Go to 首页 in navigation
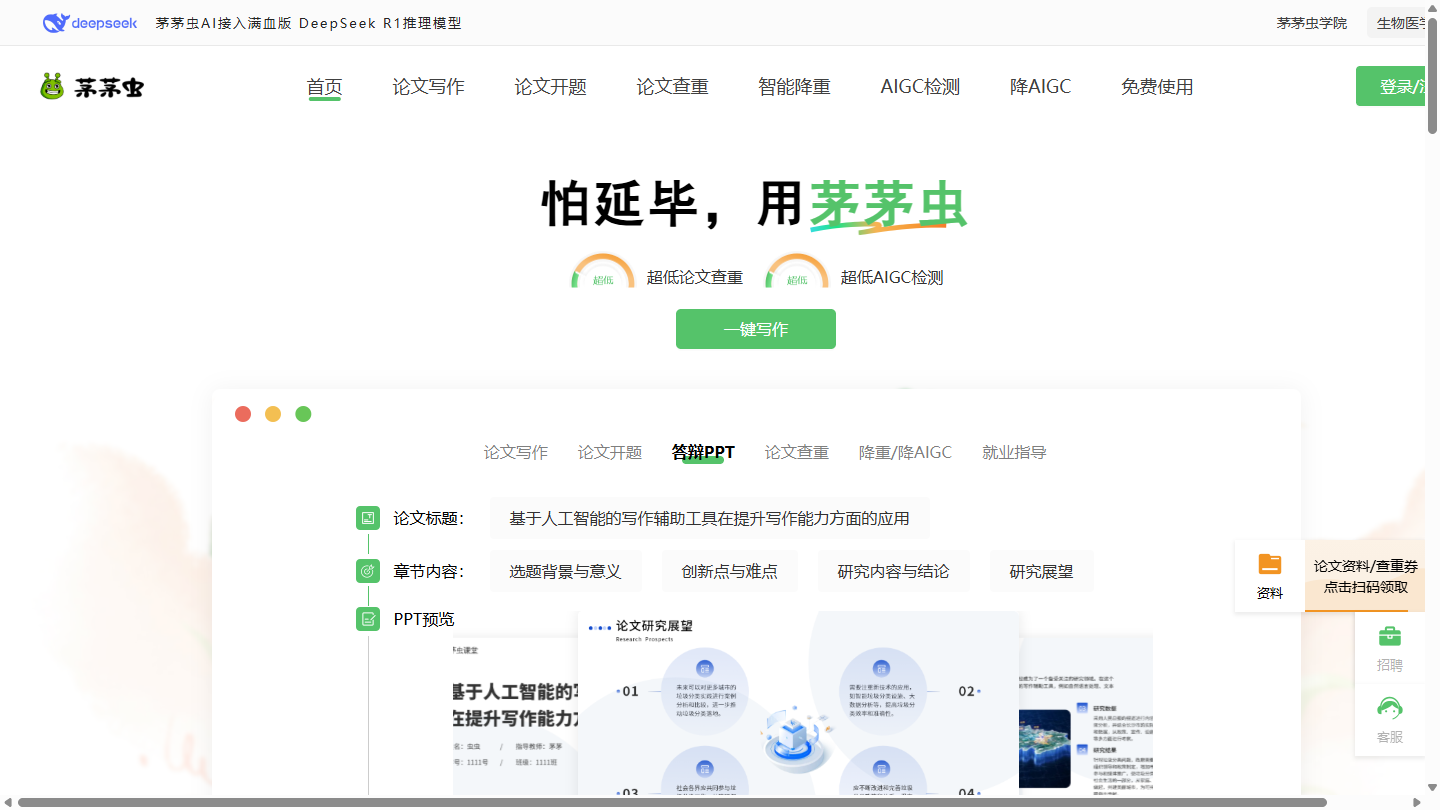 324,87
